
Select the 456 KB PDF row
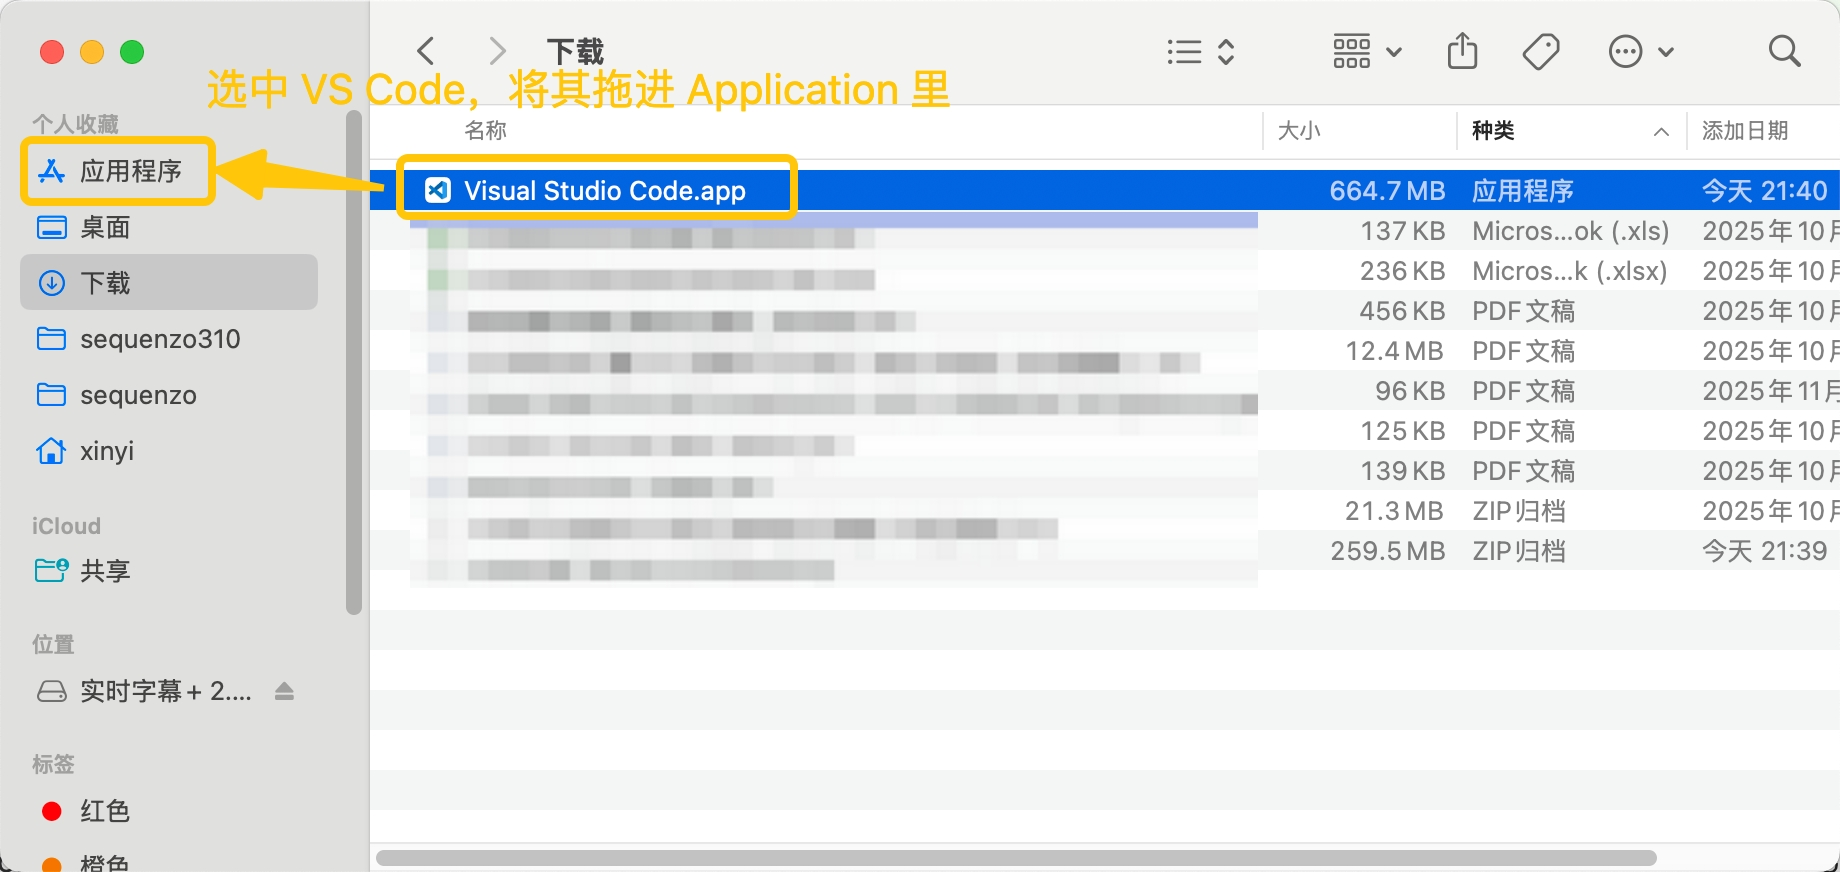click(1105, 311)
